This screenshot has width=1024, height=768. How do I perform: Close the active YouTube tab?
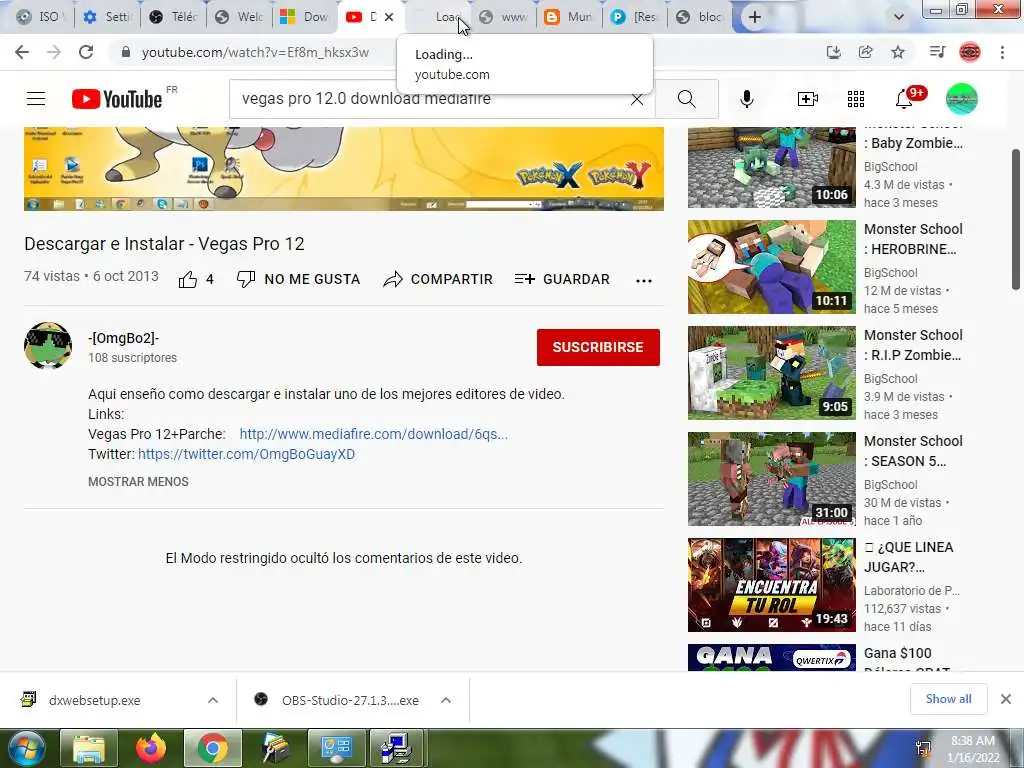[x=389, y=17]
